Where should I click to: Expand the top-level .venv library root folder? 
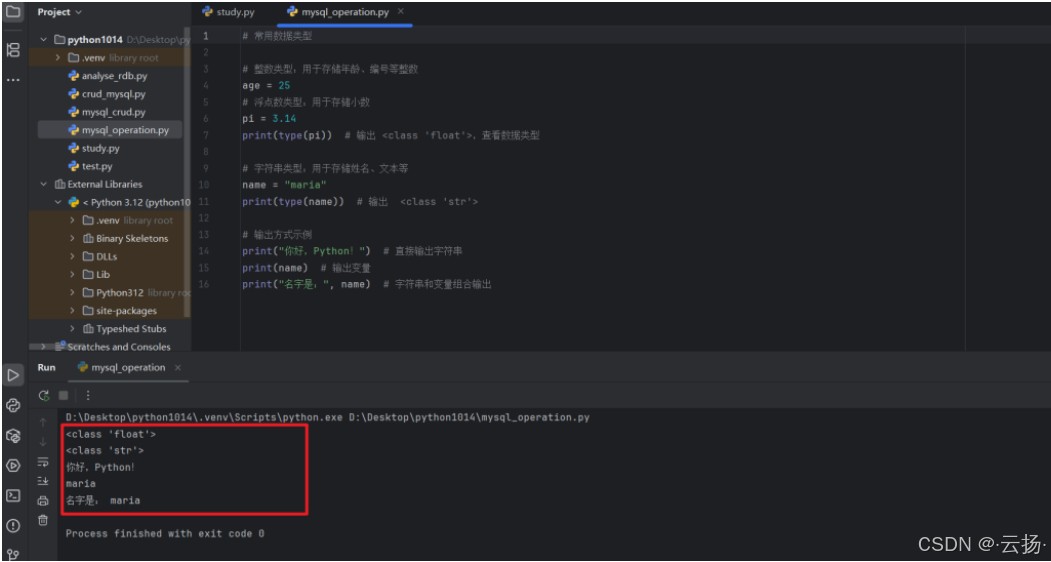click(x=58, y=58)
